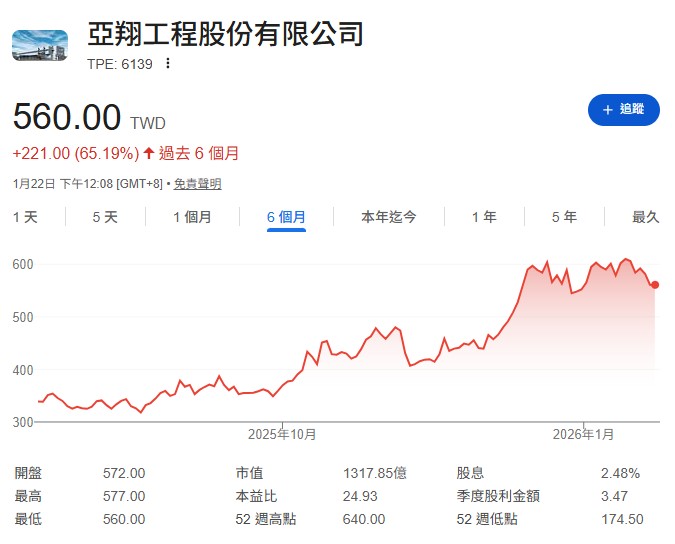Open the 免責聲明 disclaimer link

click(198, 184)
